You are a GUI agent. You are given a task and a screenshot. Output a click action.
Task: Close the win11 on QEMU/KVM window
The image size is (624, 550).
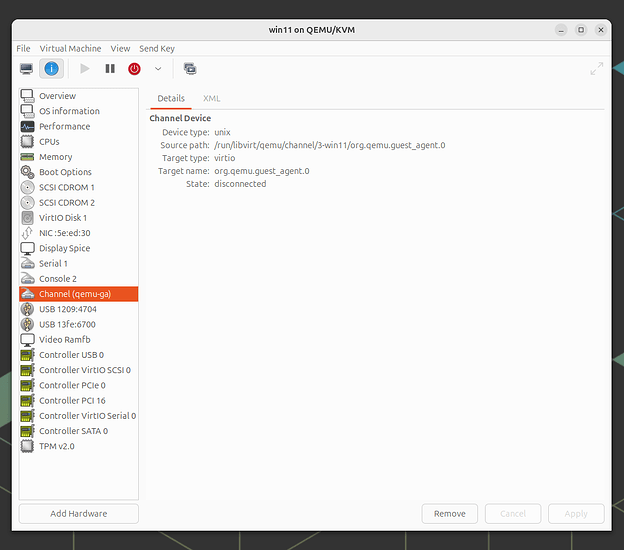(x=601, y=30)
